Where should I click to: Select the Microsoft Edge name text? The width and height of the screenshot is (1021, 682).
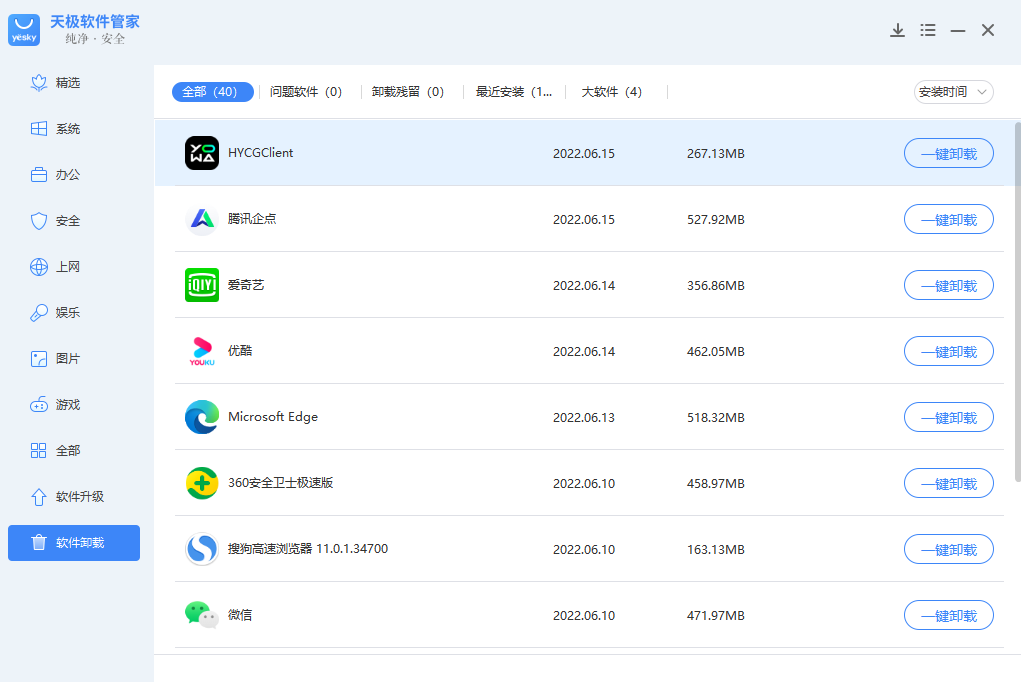(x=273, y=416)
